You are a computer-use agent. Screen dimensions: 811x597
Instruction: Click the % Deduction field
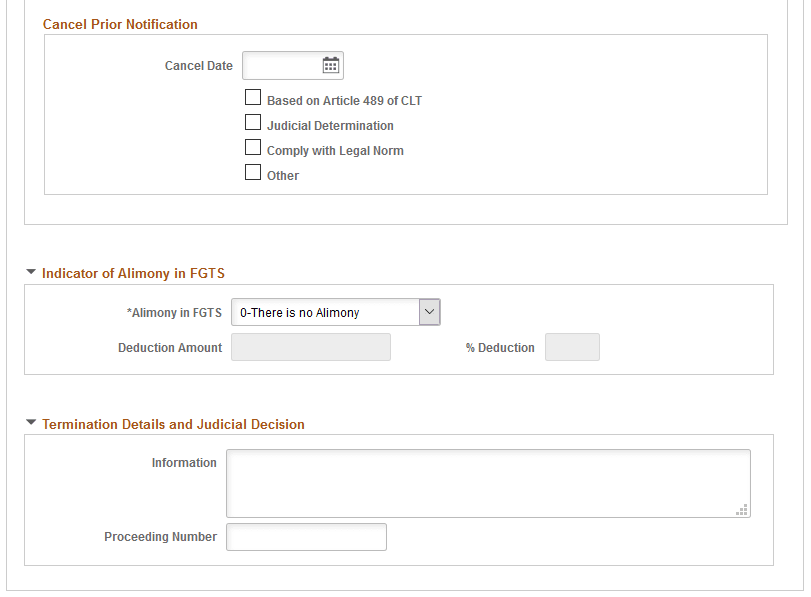coord(572,347)
